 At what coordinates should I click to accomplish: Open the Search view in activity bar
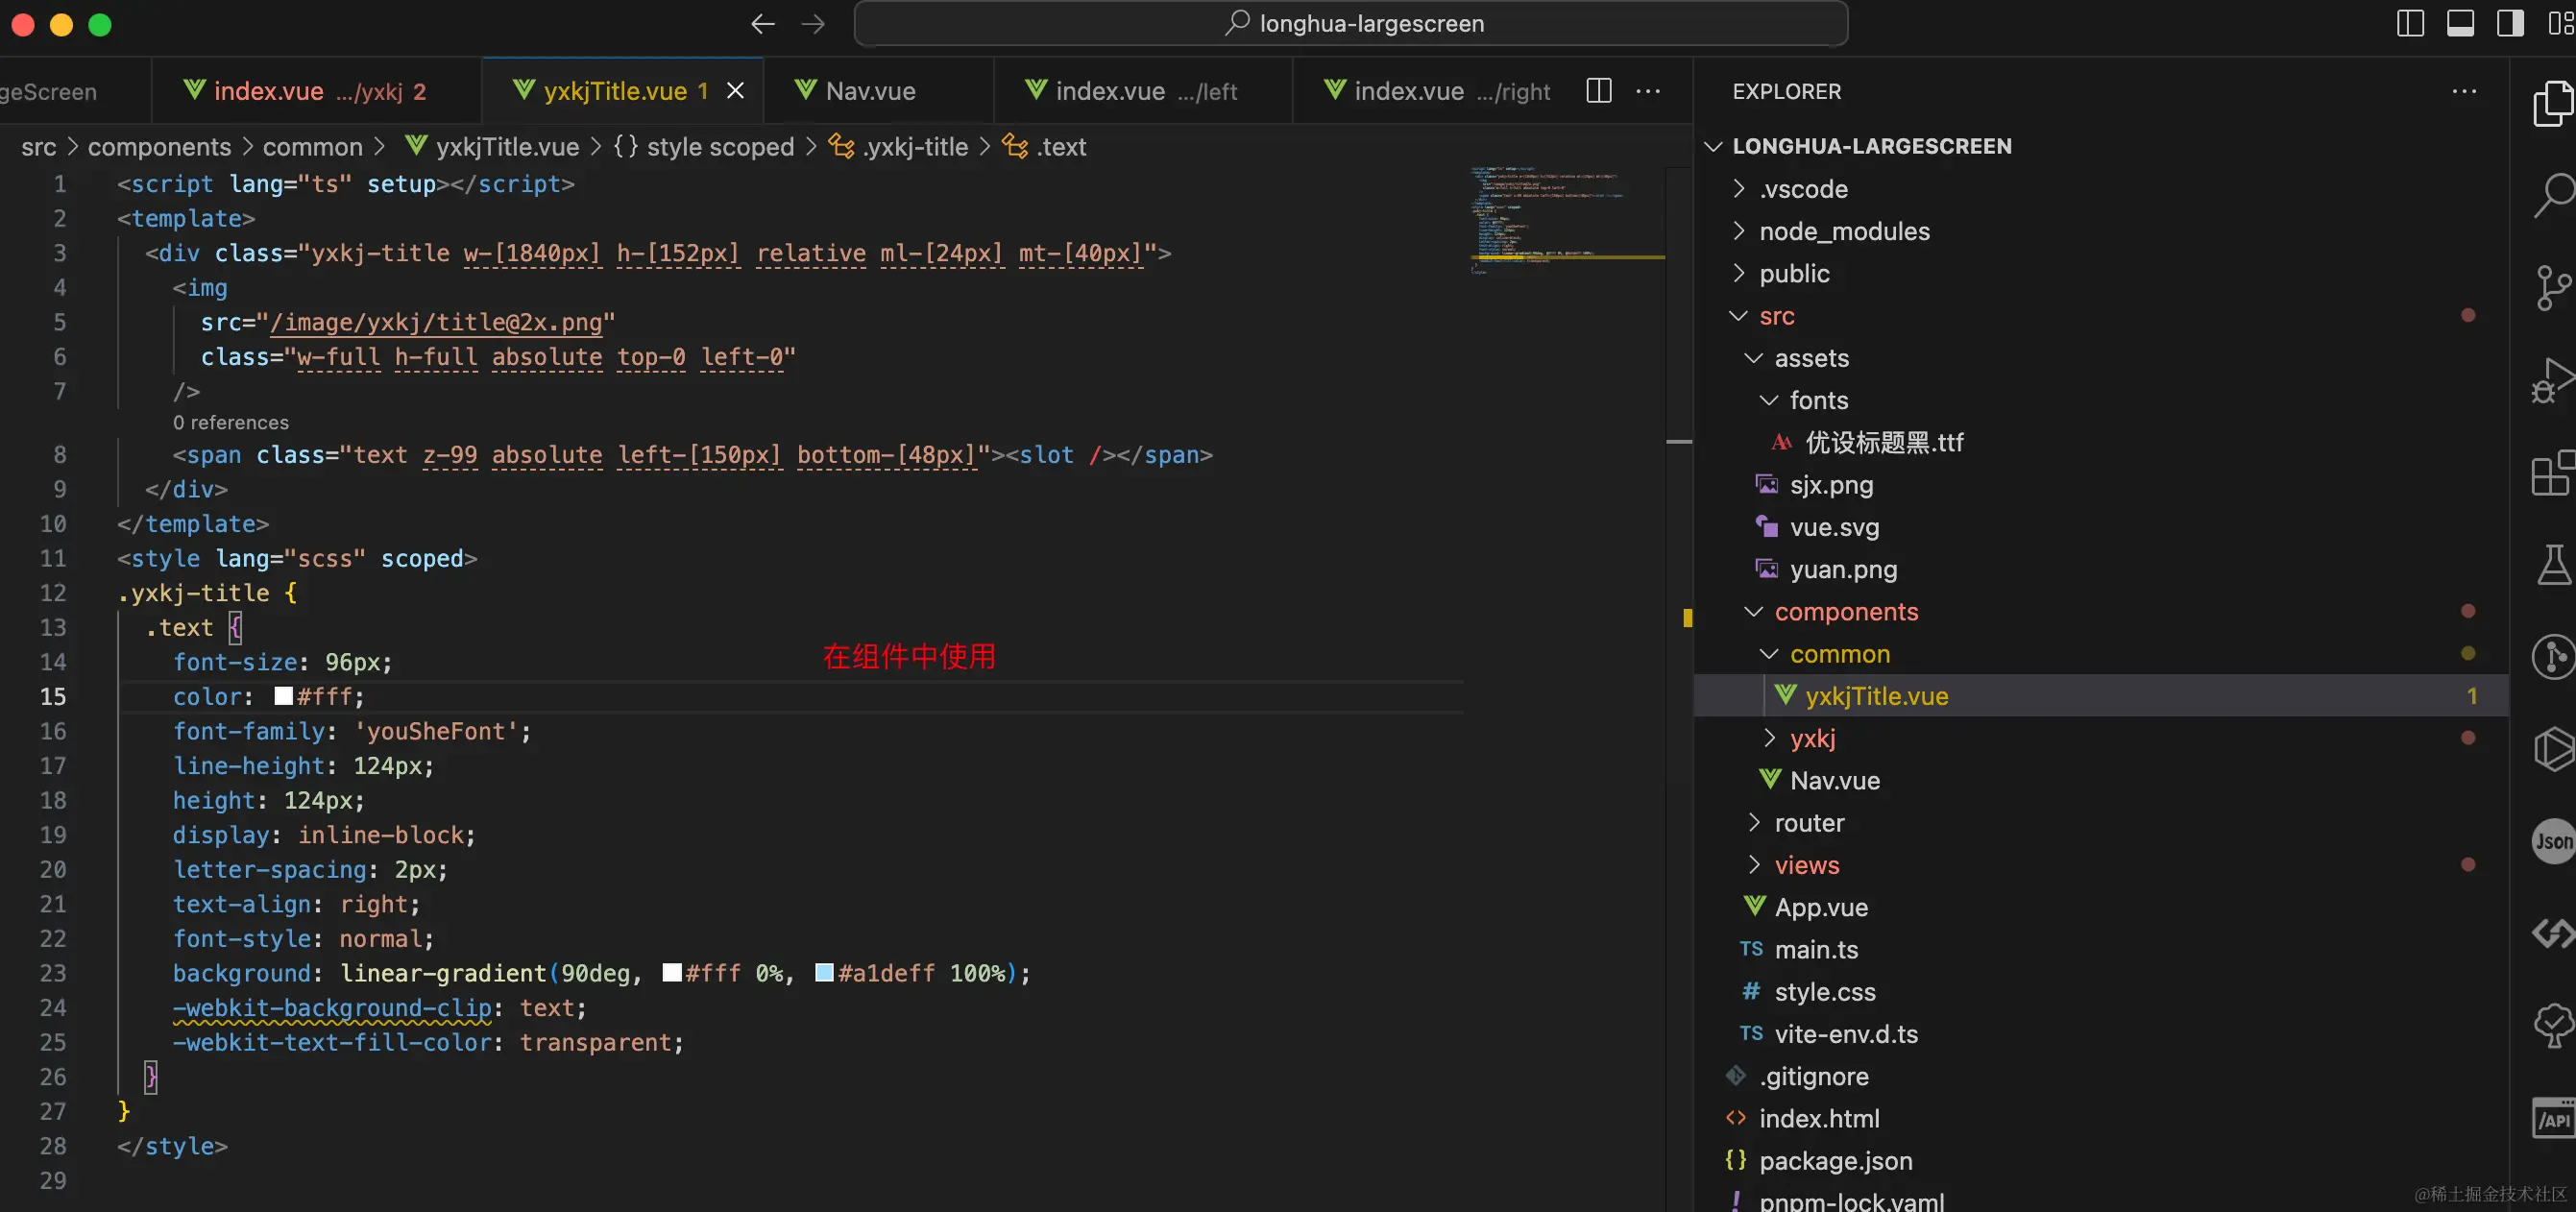point(2553,195)
